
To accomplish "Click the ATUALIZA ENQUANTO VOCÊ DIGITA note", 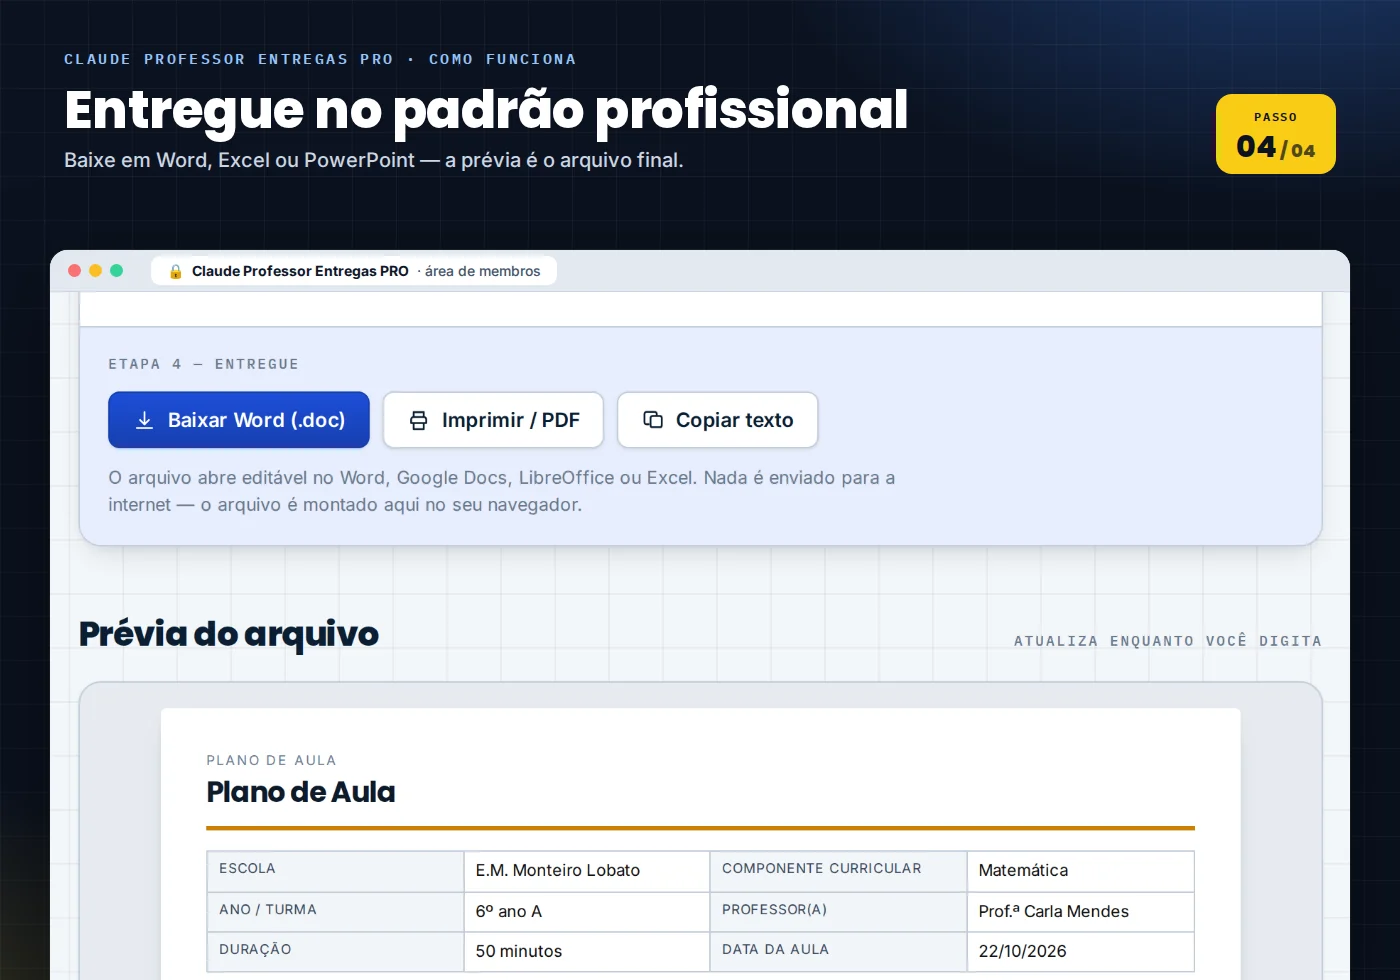I will [1168, 641].
